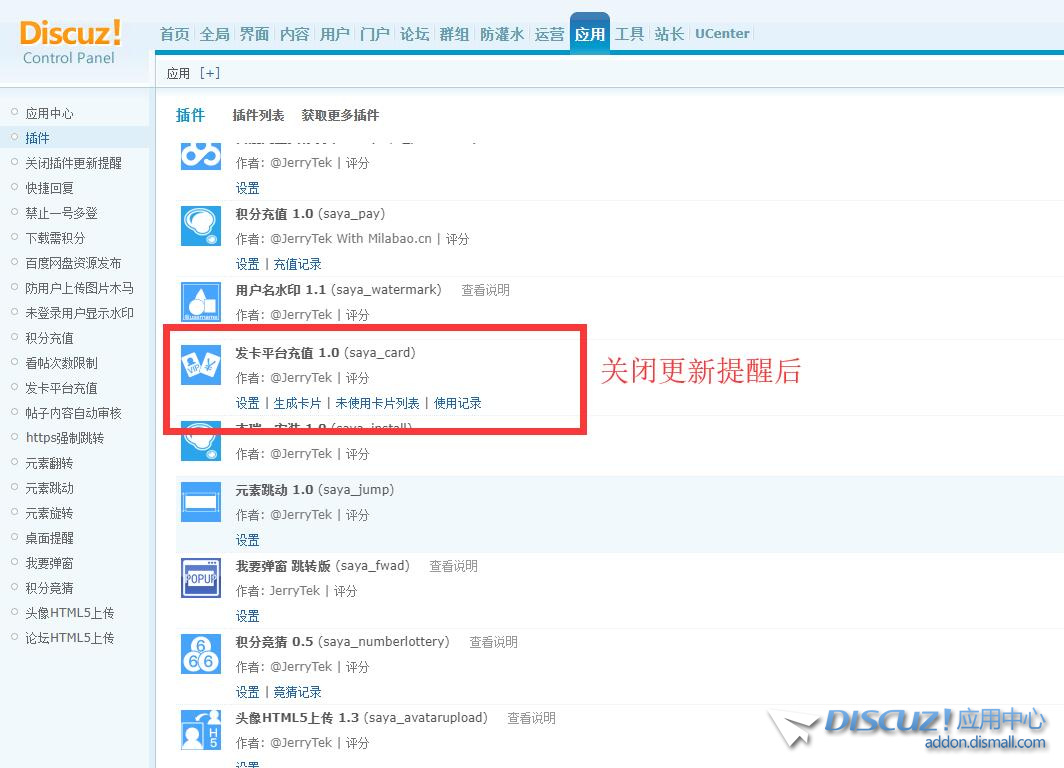Open 生成卡片 link for 发卡平台充值
The width and height of the screenshot is (1064, 768).
click(297, 403)
